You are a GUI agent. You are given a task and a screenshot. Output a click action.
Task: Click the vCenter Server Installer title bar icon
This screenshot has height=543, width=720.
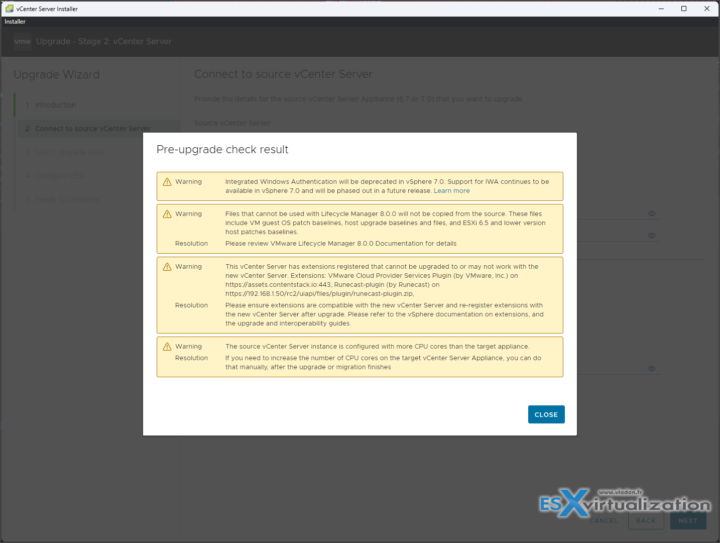click(8, 8)
